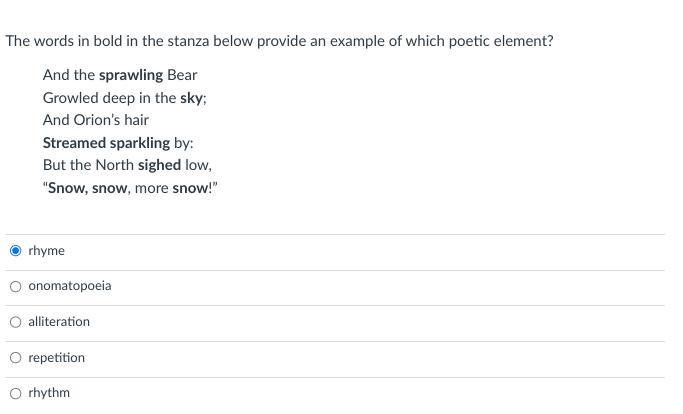
Task: Click the line And Orion's hair
Action: [96, 120]
